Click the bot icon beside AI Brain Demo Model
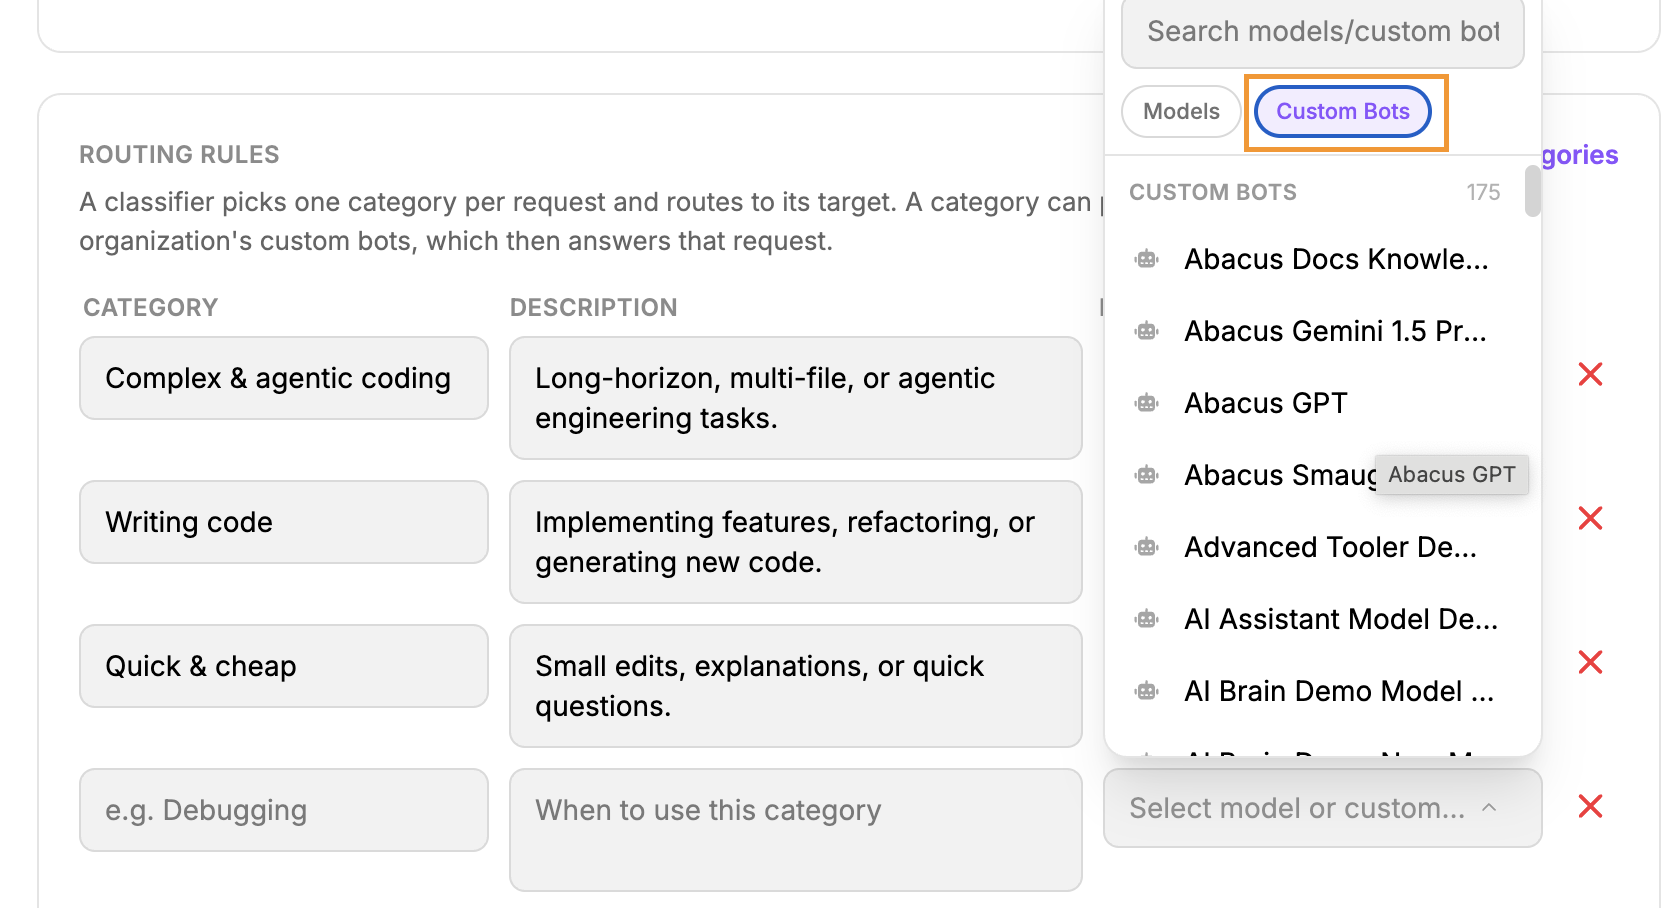 point(1147,692)
